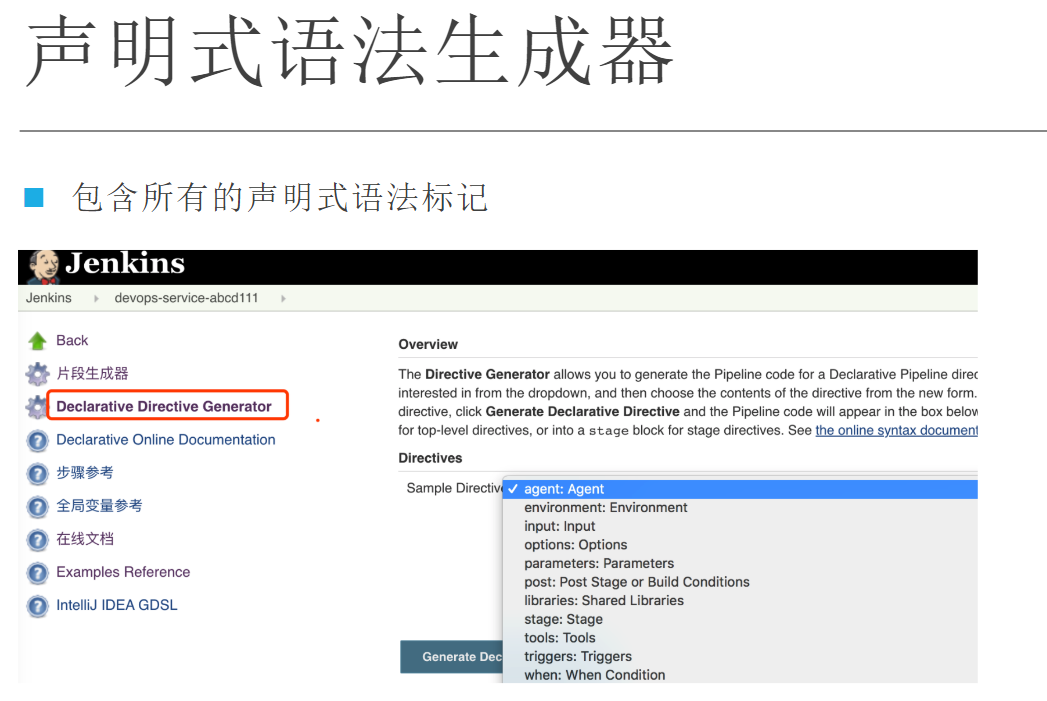Select 'stage: Stage' option
The image size is (1047, 701).
tap(741, 620)
